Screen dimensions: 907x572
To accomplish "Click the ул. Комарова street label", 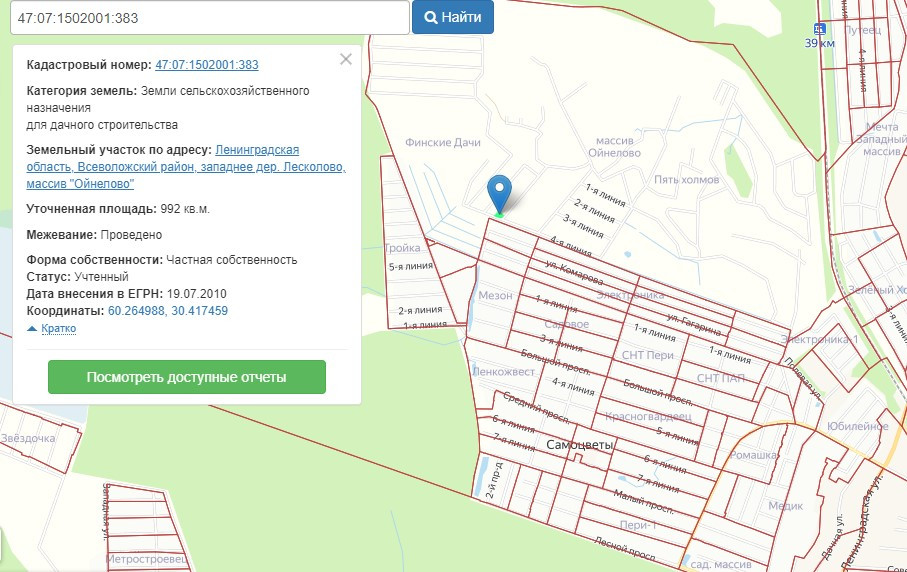I will point(574,271).
